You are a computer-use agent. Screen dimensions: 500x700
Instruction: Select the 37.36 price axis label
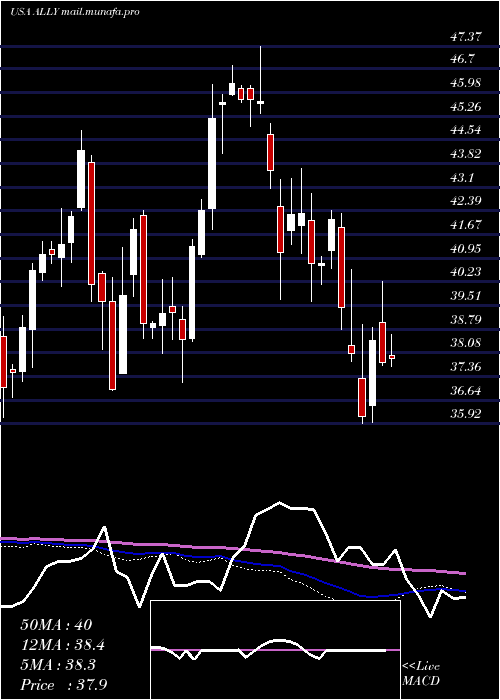coord(466,367)
